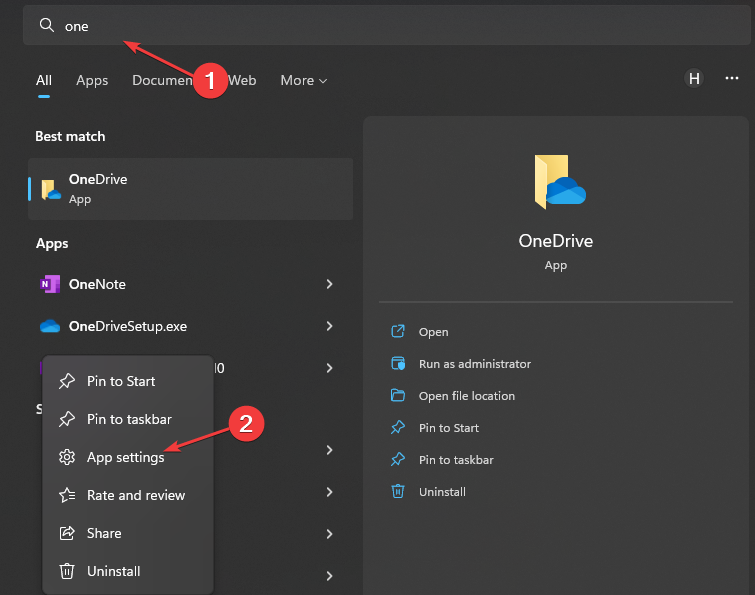Screen dimensions: 755x595
Task: Open App settings from context menu
Action: (128, 457)
